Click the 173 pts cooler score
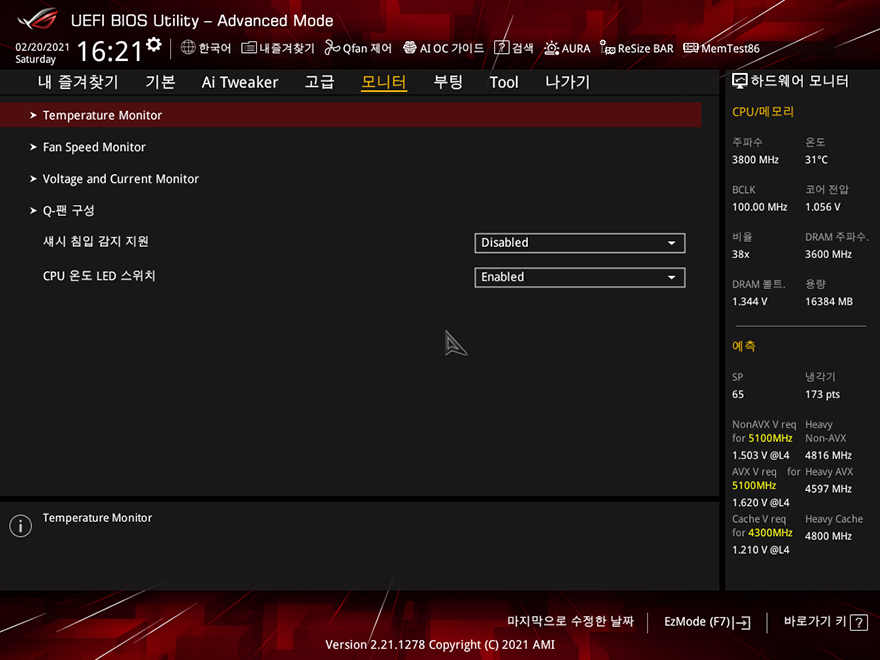Screen dimensions: 880x660 pyautogui.click(x=822, y=395)
